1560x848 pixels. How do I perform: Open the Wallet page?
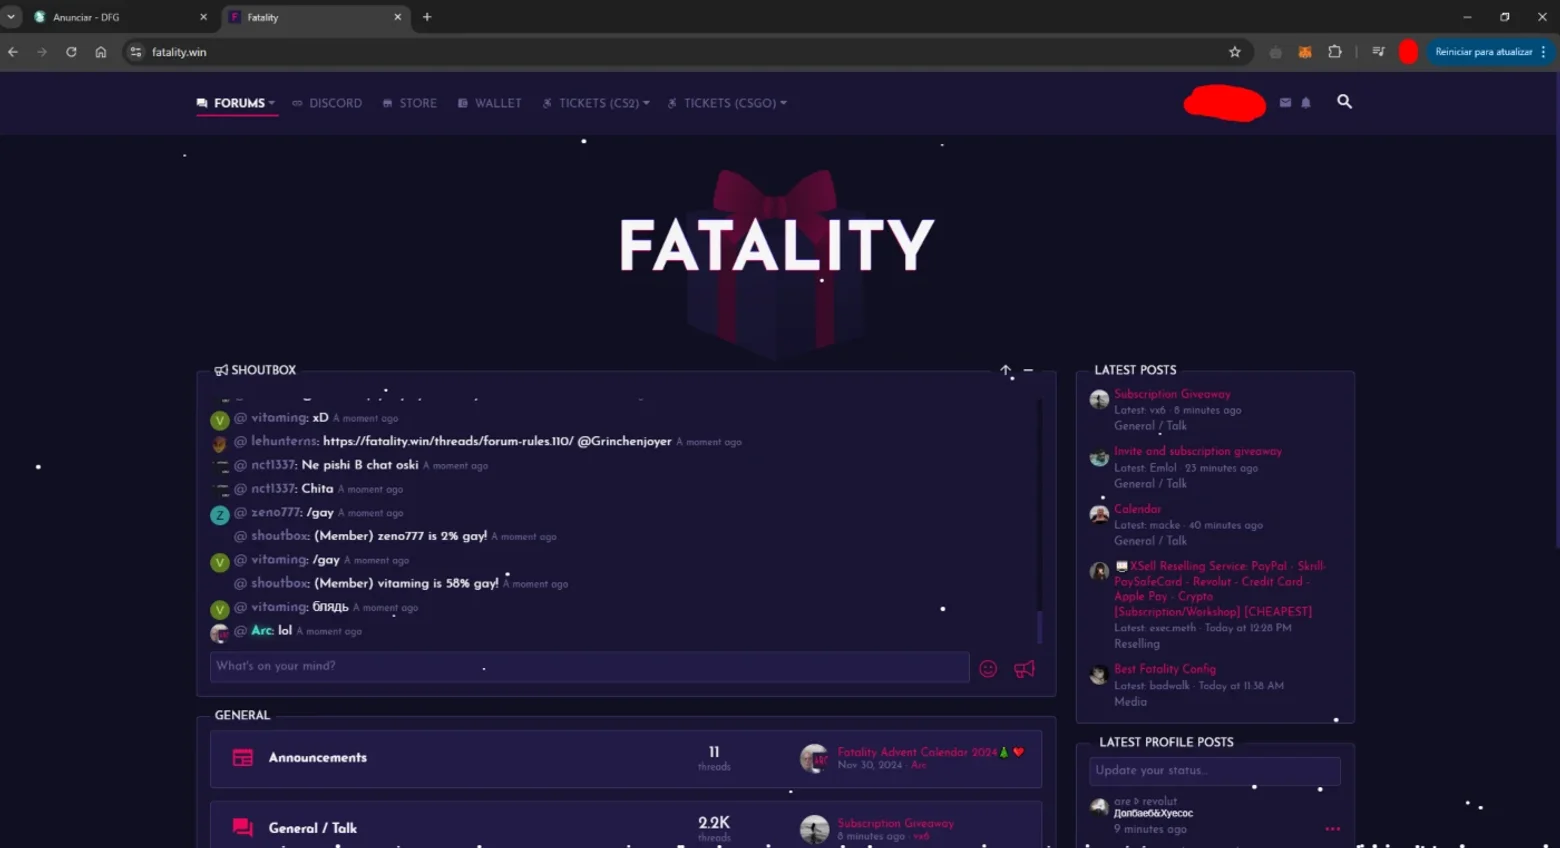tap(490, 103)
